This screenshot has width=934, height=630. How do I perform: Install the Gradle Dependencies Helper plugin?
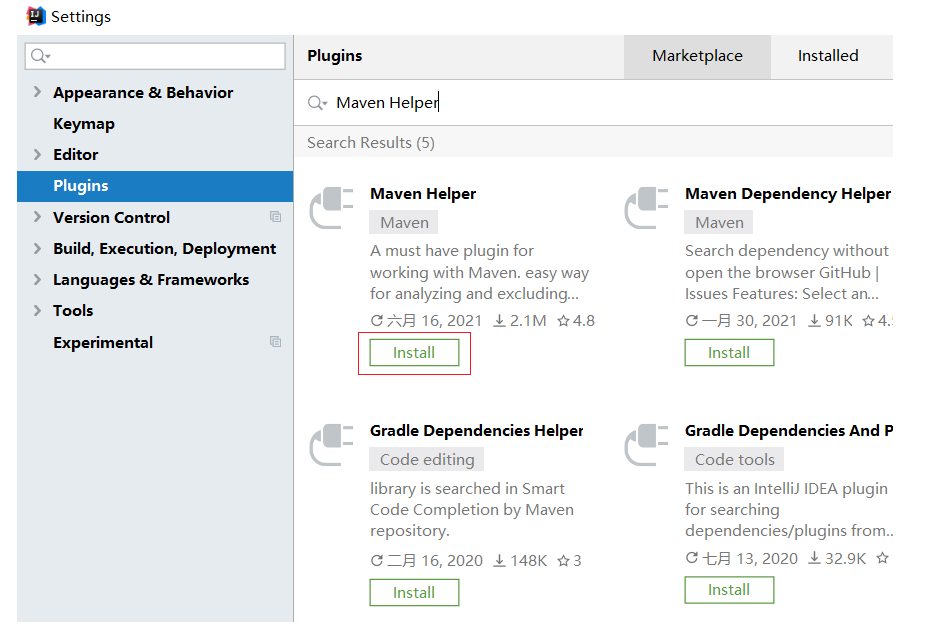click(x=414, y=592)
